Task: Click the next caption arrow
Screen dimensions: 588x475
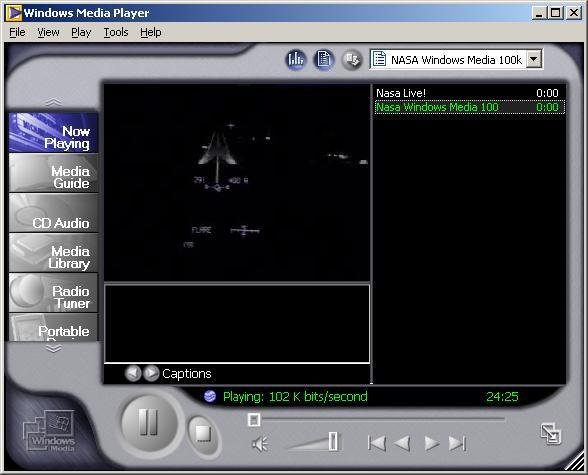Action: [x=152, y=373]
